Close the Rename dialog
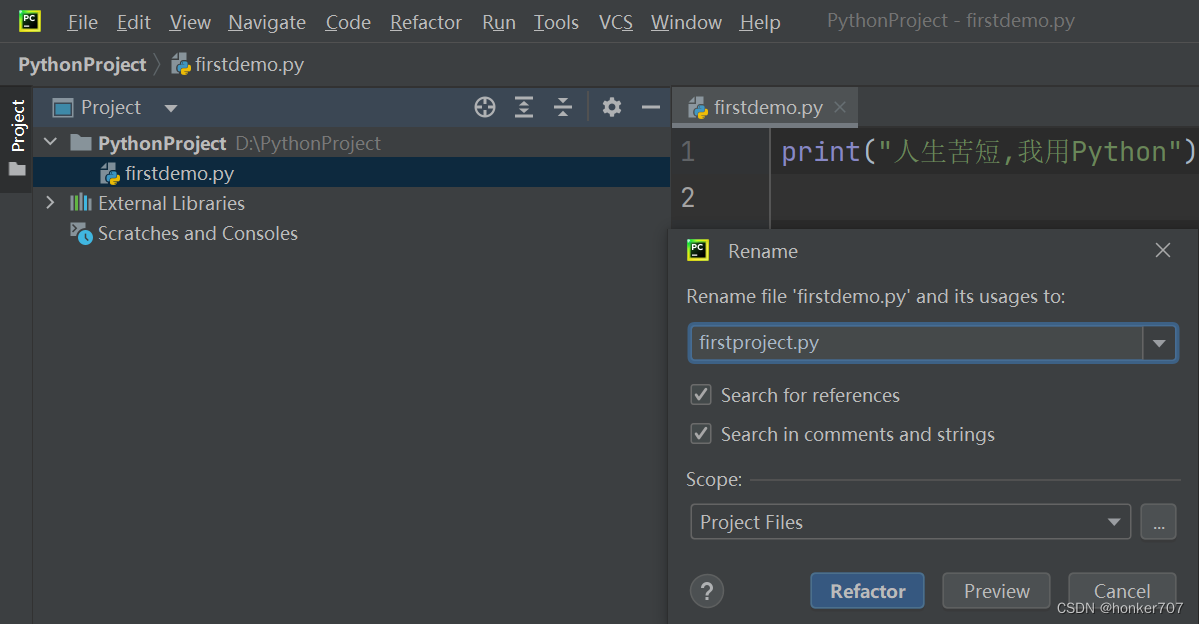Viewport: 1199px width, 624px height. pyautogui.click(x=1163, y=250)
